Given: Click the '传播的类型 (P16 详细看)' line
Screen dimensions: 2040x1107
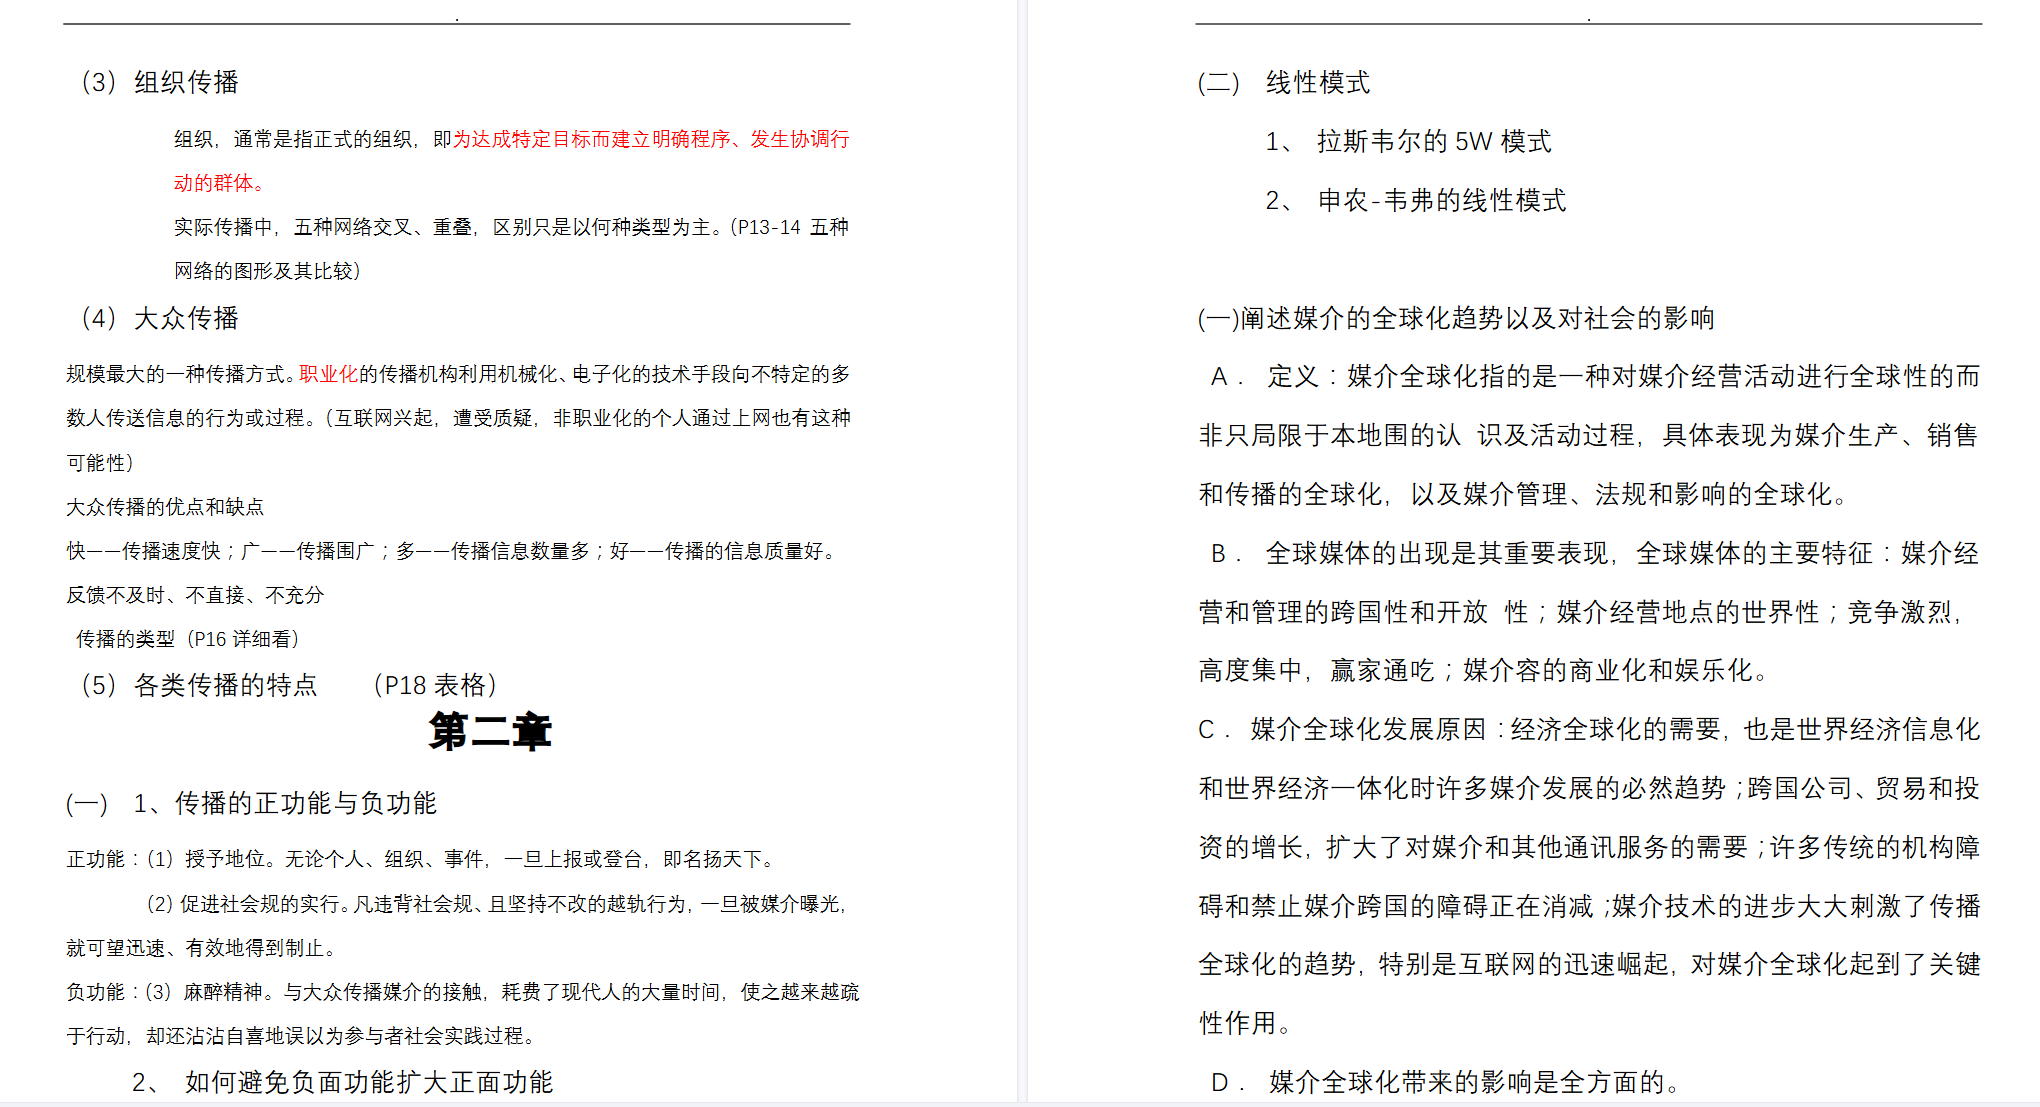Looking at the screenshot, I should 187,639.
